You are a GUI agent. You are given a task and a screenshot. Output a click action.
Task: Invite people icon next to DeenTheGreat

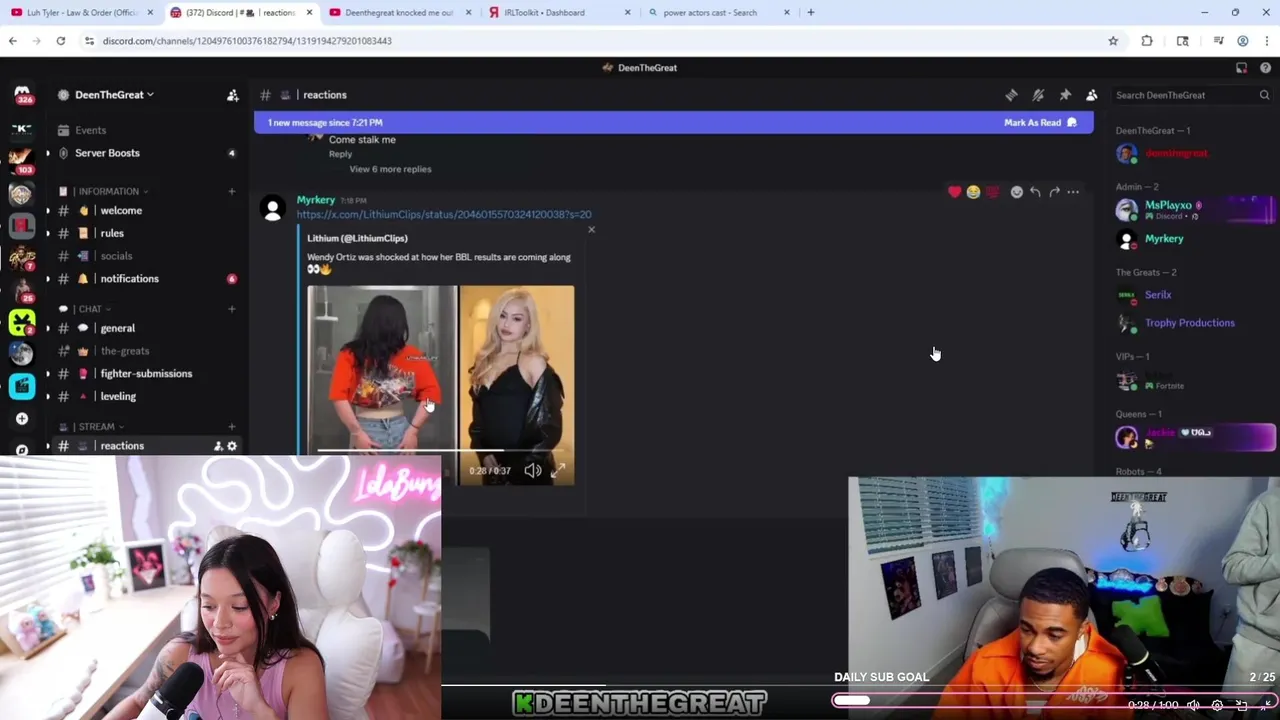coord(232,95)
